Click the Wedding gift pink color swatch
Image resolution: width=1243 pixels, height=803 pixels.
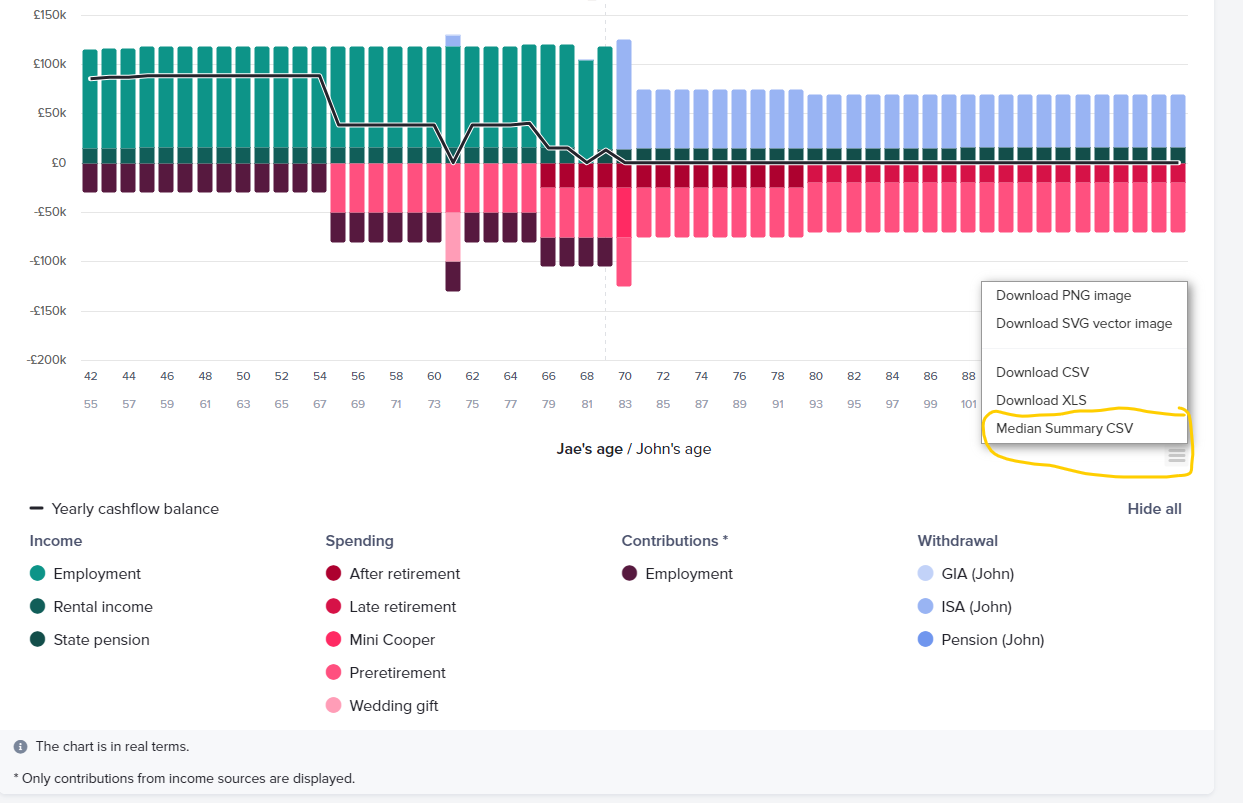pos(333,706)
